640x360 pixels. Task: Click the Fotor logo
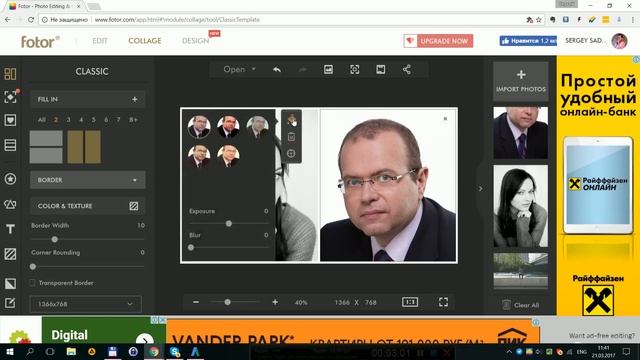tap(40, 41)
